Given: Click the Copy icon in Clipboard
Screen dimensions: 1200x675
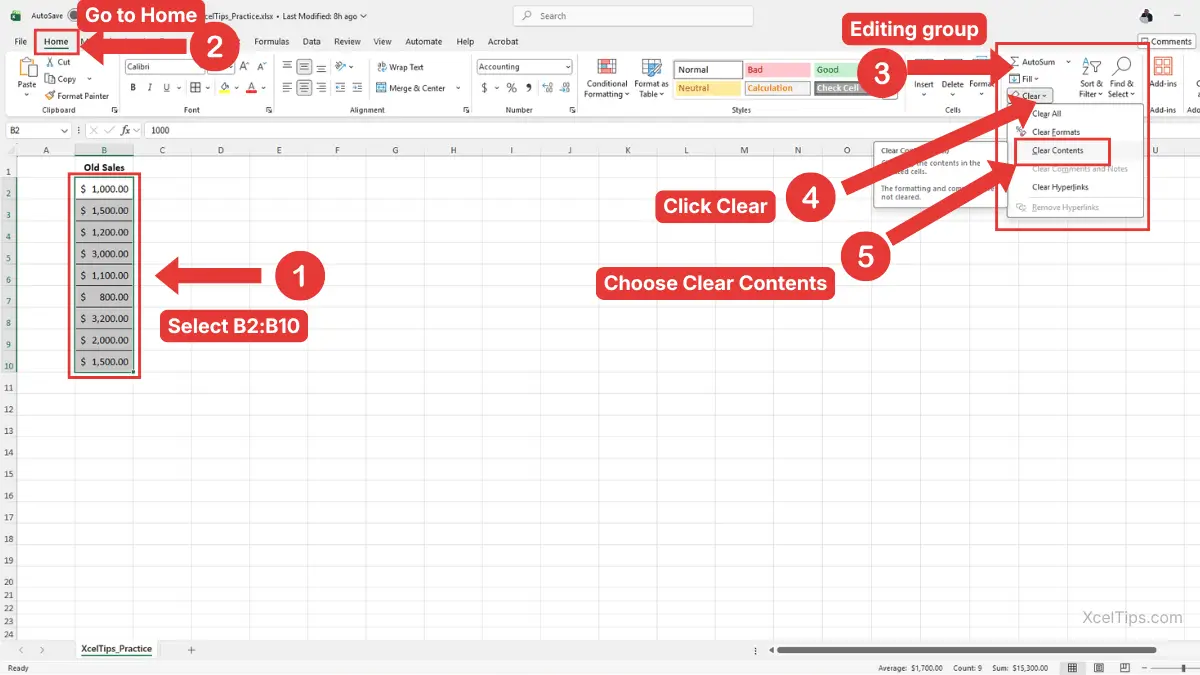Looking at the screenshot, I should (50, 79).
